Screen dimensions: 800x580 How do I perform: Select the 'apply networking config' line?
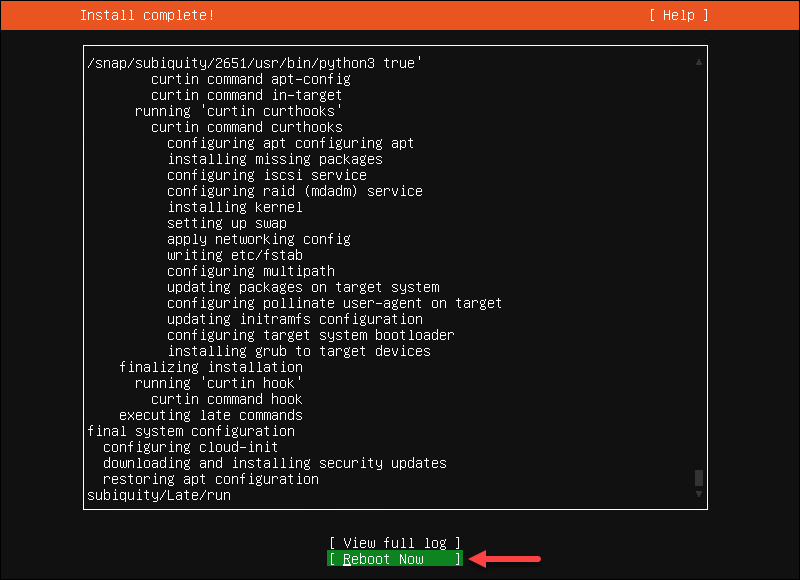point(259,239)
